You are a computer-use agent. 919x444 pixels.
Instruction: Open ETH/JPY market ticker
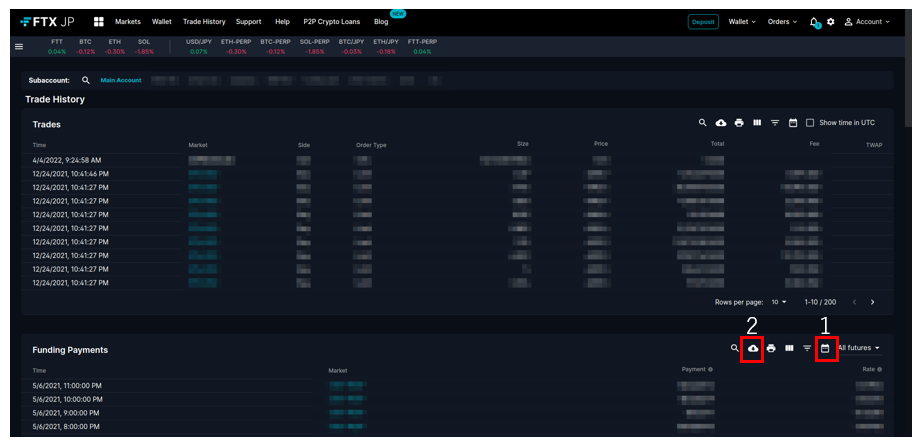pos(386,46)
